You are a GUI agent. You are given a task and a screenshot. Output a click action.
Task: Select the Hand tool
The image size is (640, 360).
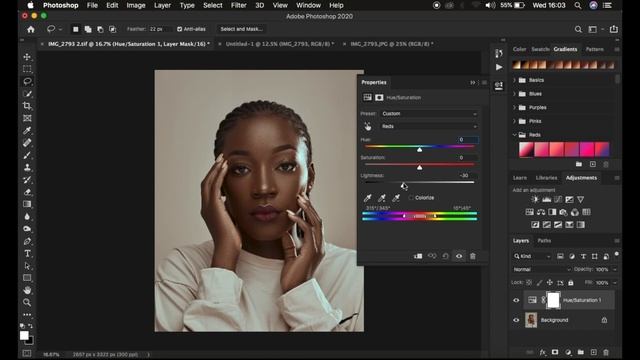click(x=27, y=290)
